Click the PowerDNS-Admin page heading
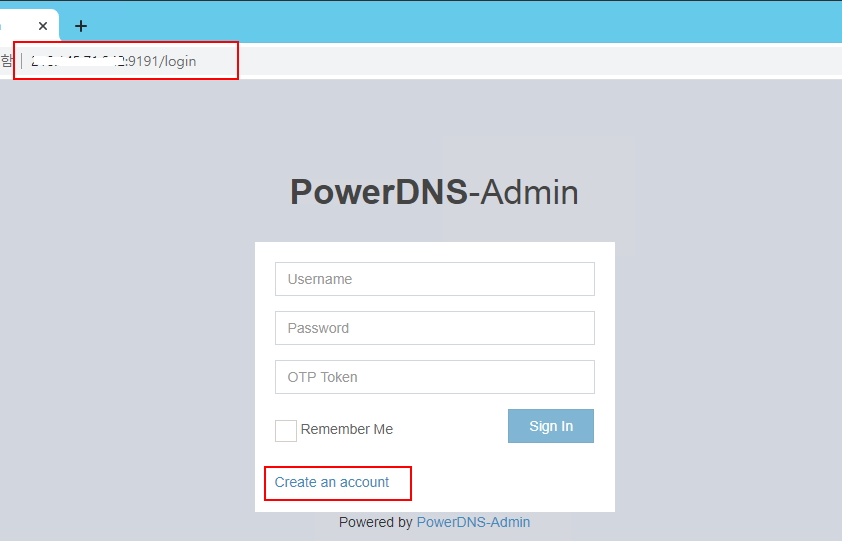Screen dimensions: 842x541 (x=434, y=192)
